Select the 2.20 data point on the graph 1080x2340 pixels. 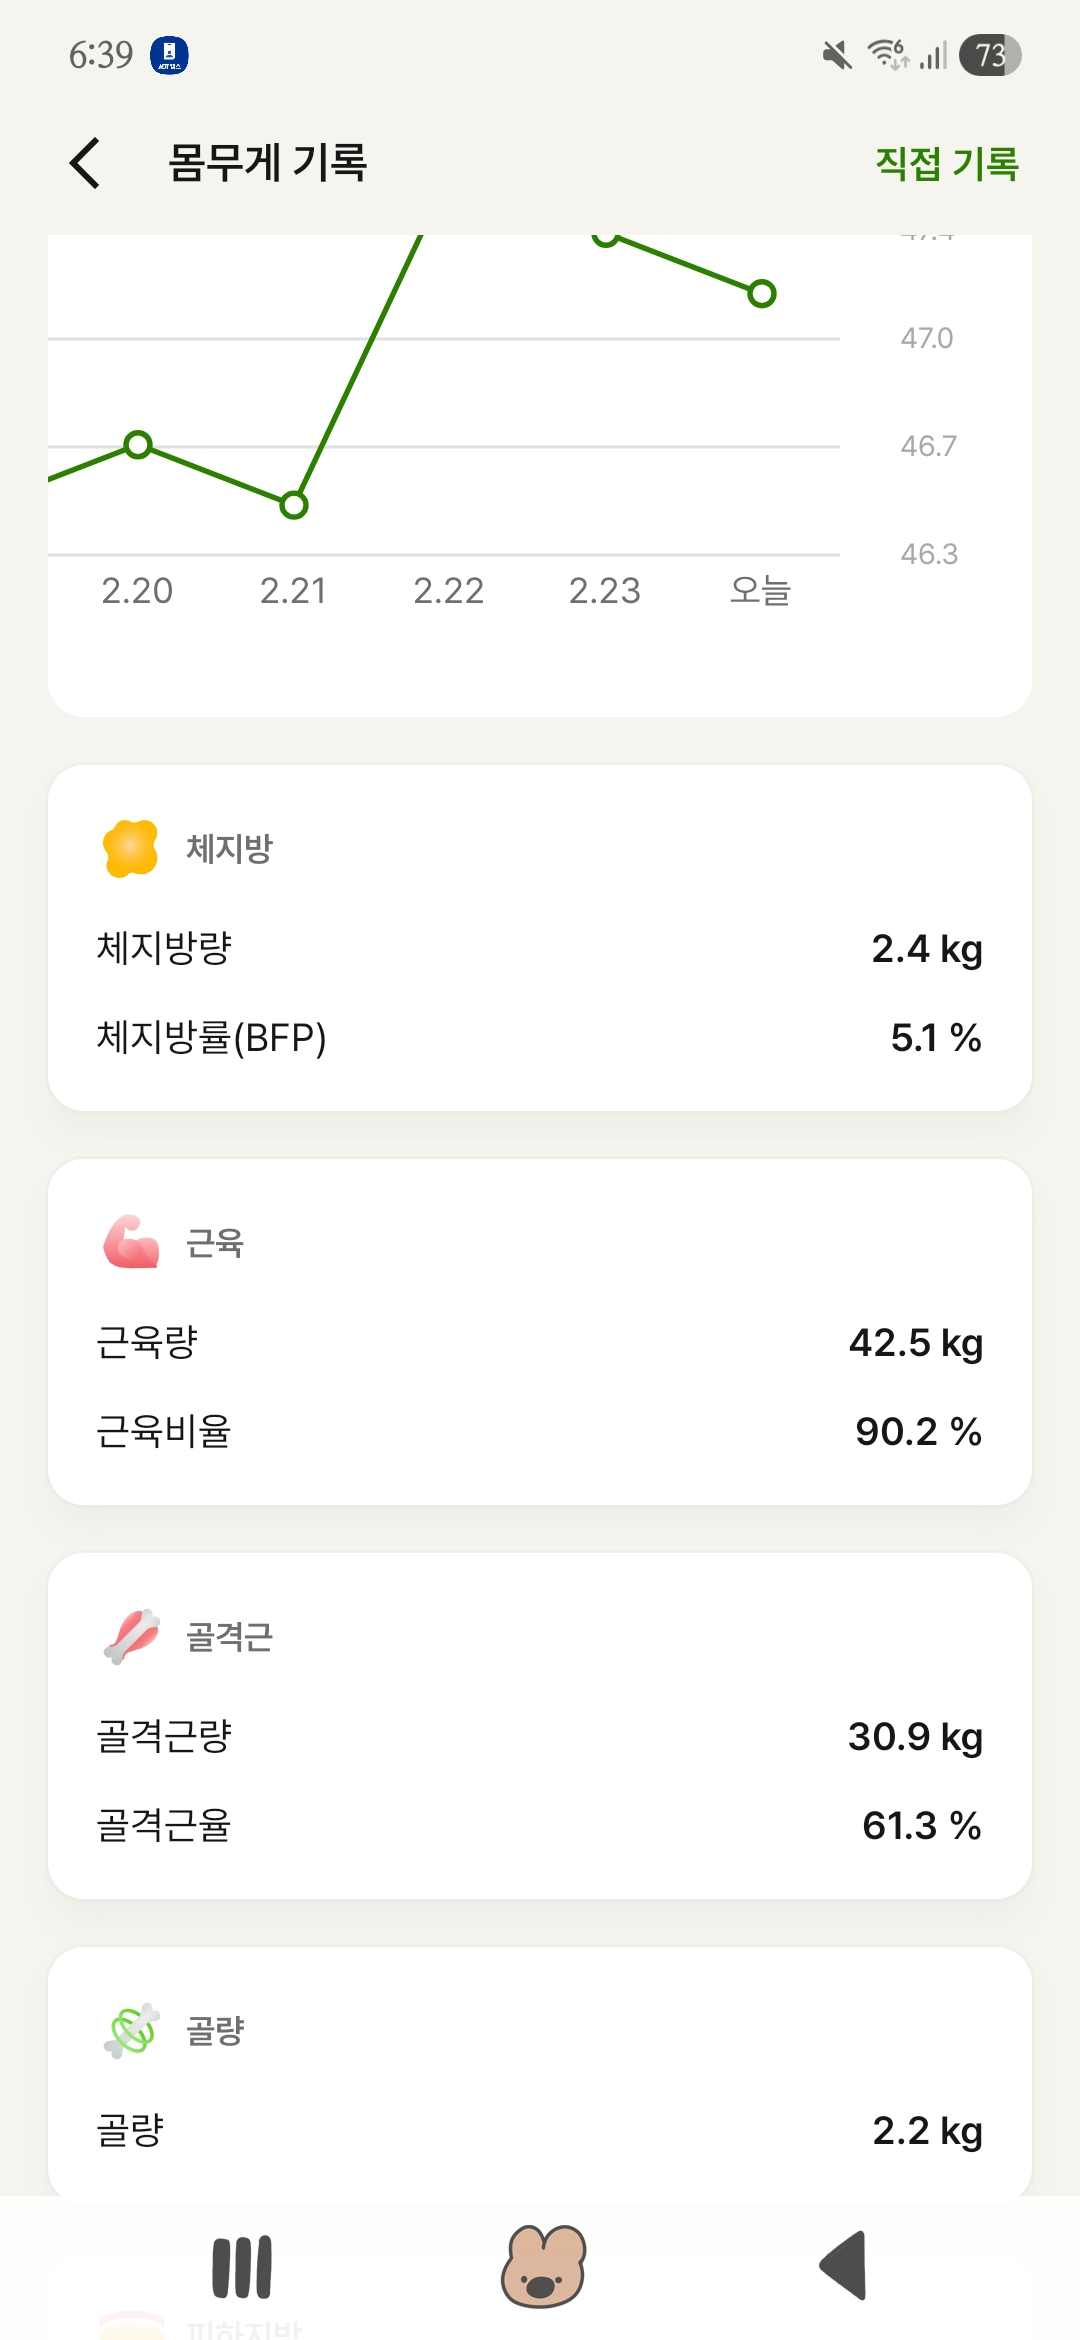pos(138,445)
